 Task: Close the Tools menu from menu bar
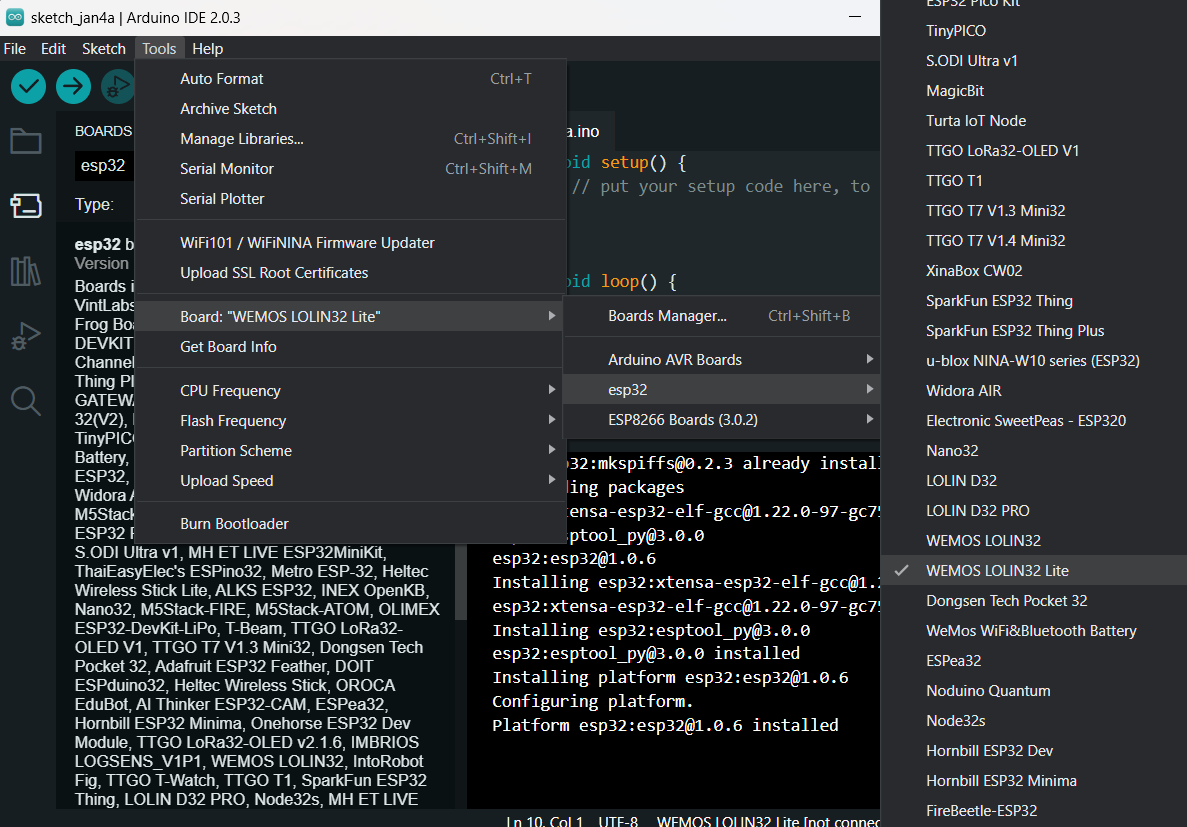coord(159,48)
